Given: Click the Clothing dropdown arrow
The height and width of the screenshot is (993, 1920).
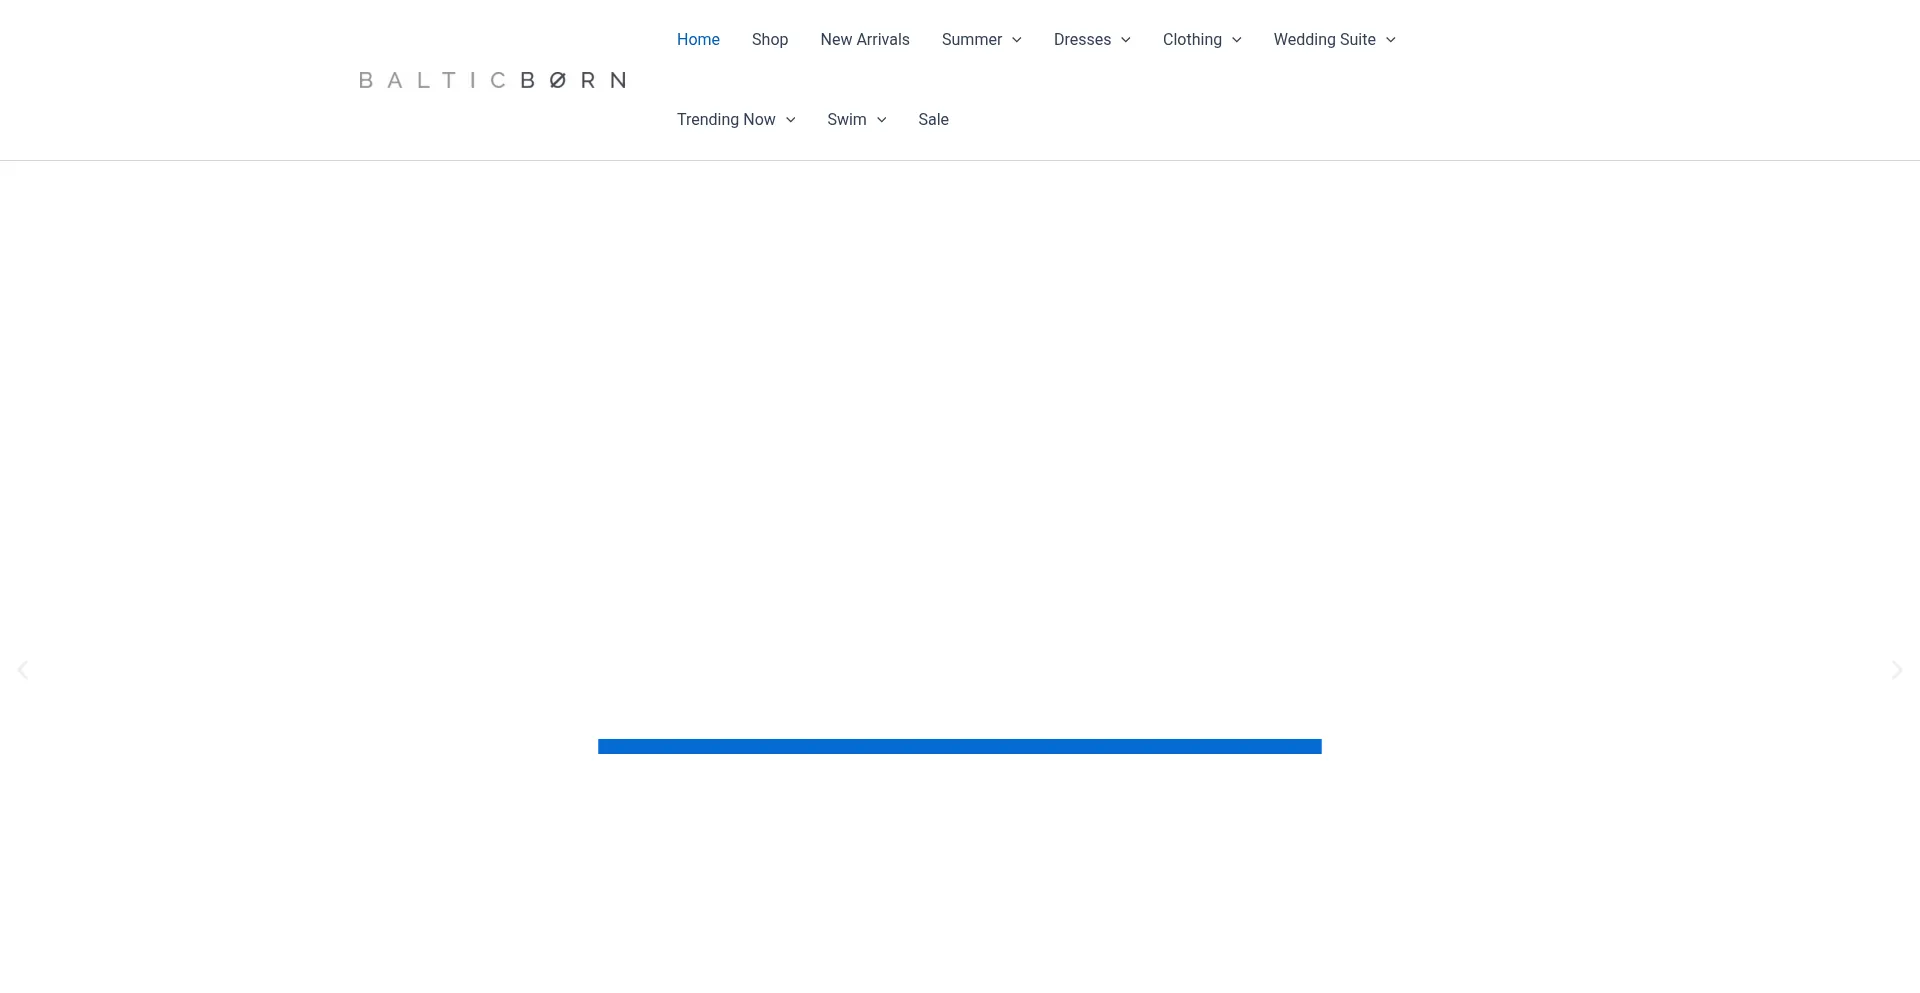Looking at the screenshot, I should 1237,40.
